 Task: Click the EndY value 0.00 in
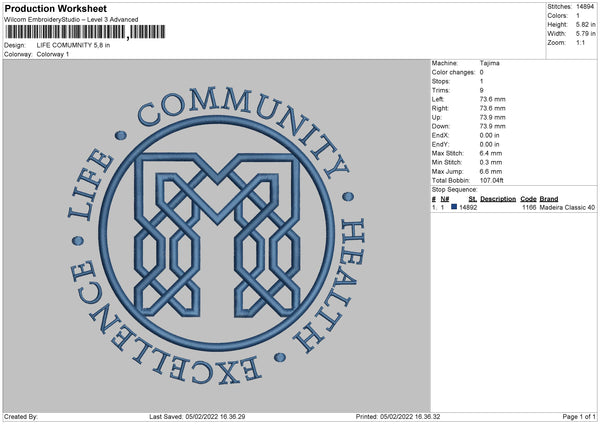pyautogui.click(x=489, y=144)
